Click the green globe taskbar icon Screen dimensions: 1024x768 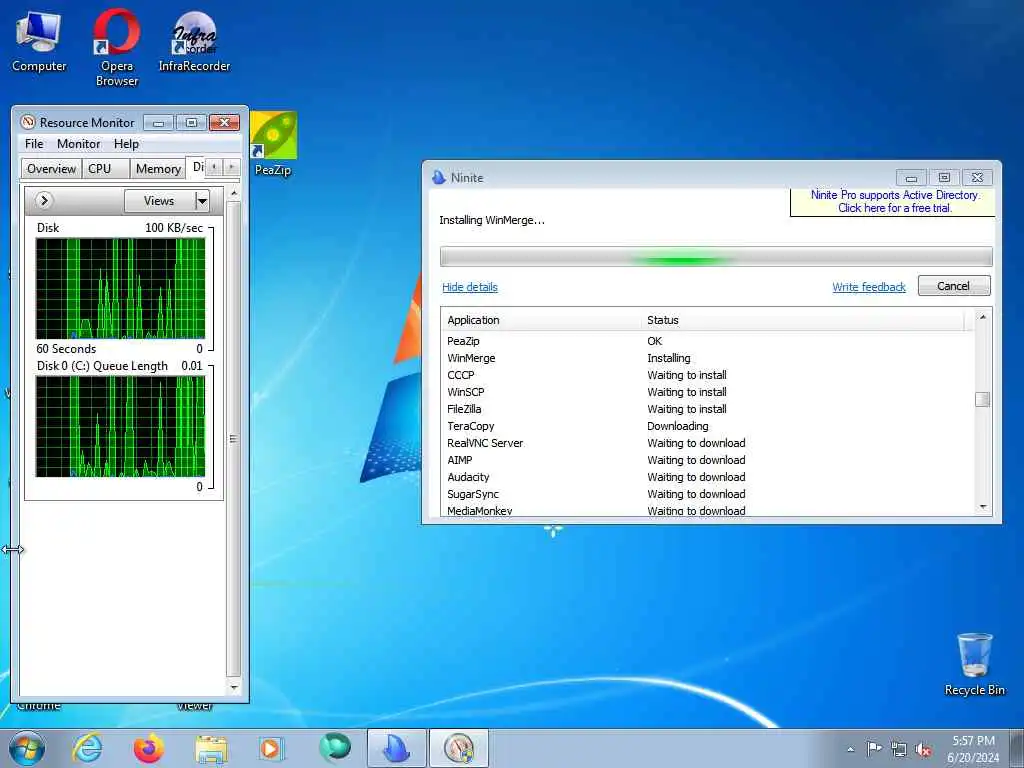[x=334, y=747]
